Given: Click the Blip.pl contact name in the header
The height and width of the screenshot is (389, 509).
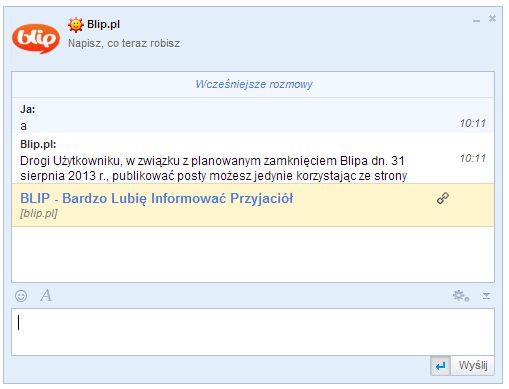Looking at the screenshot, I should pyautogui.click(x=103, y=24).
